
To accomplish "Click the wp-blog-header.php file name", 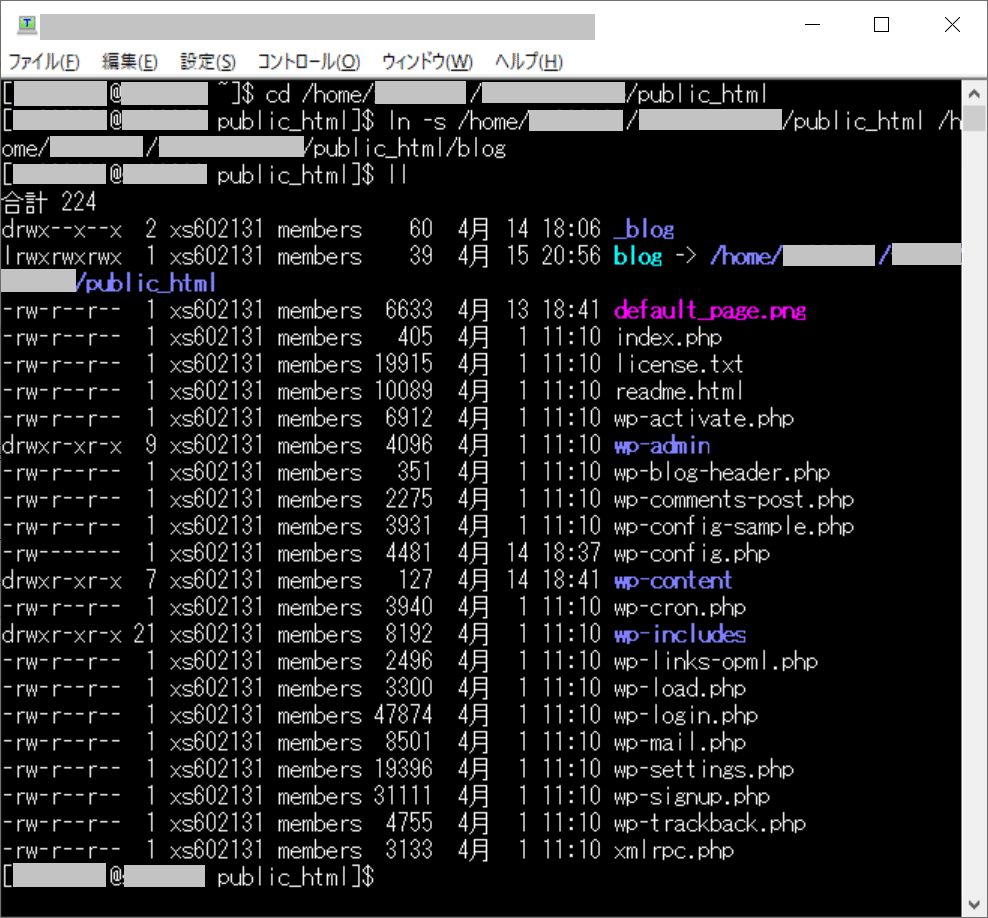I will click(x=722, y=473).
